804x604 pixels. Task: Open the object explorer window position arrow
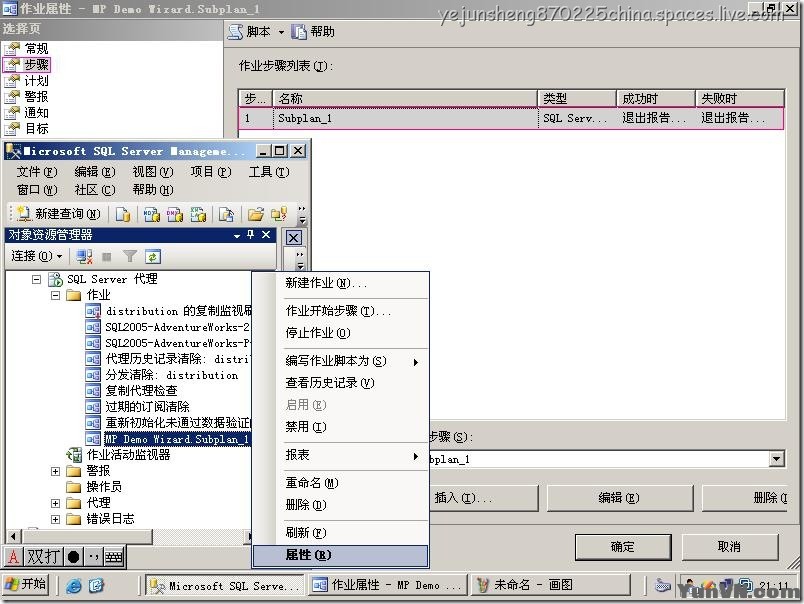[x=237, y=235]
